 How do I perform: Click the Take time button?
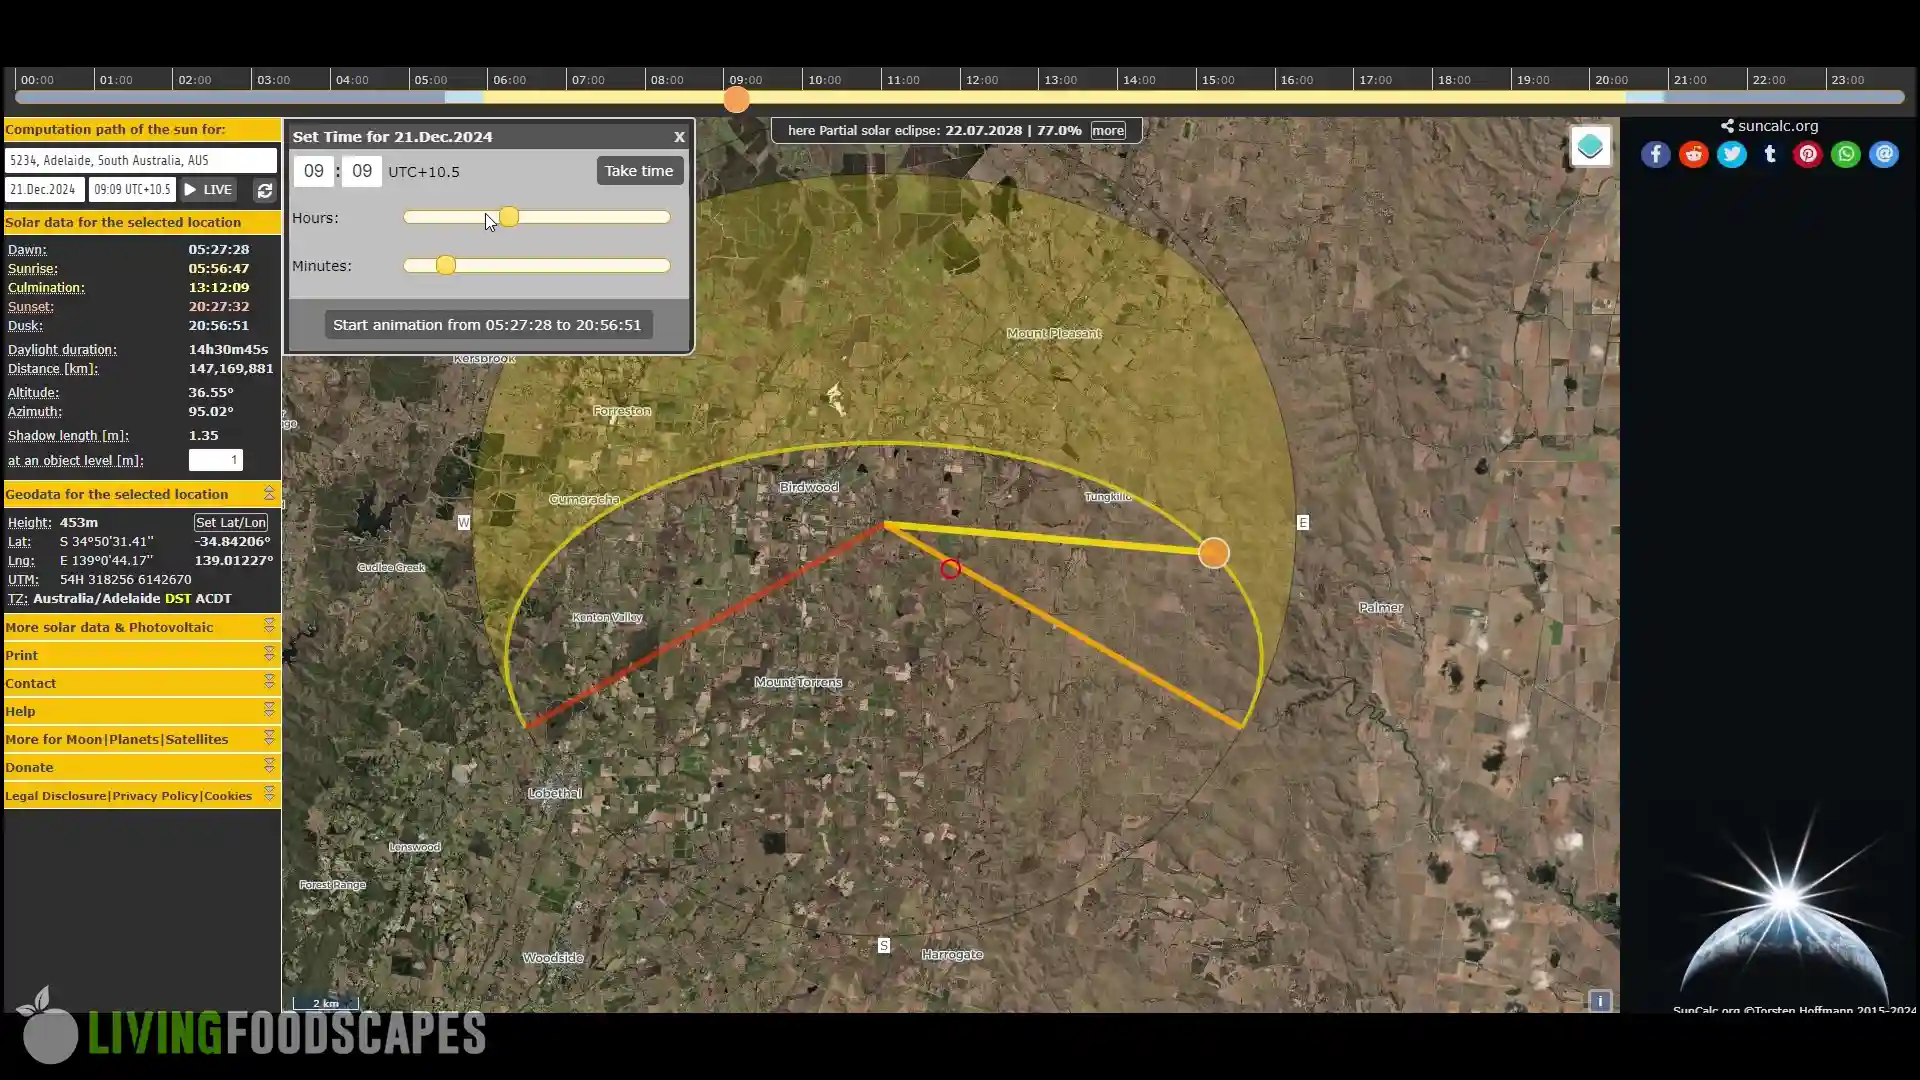[x=640, y=171]
